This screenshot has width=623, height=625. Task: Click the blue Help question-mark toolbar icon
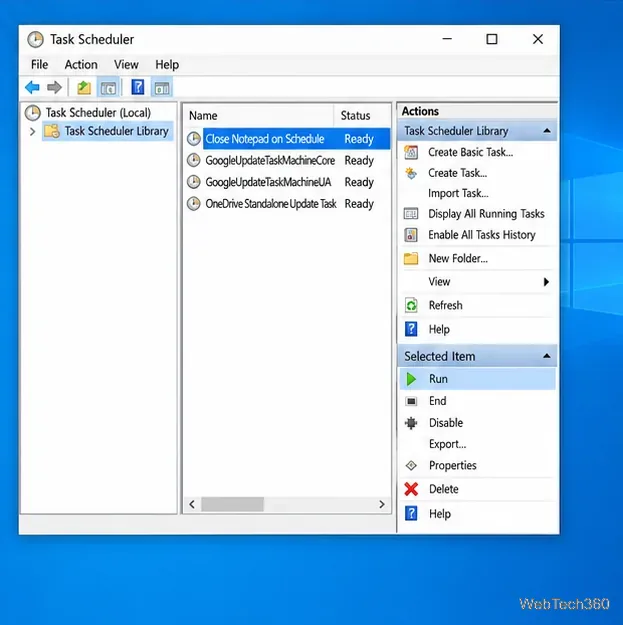[x=138, y=87]
